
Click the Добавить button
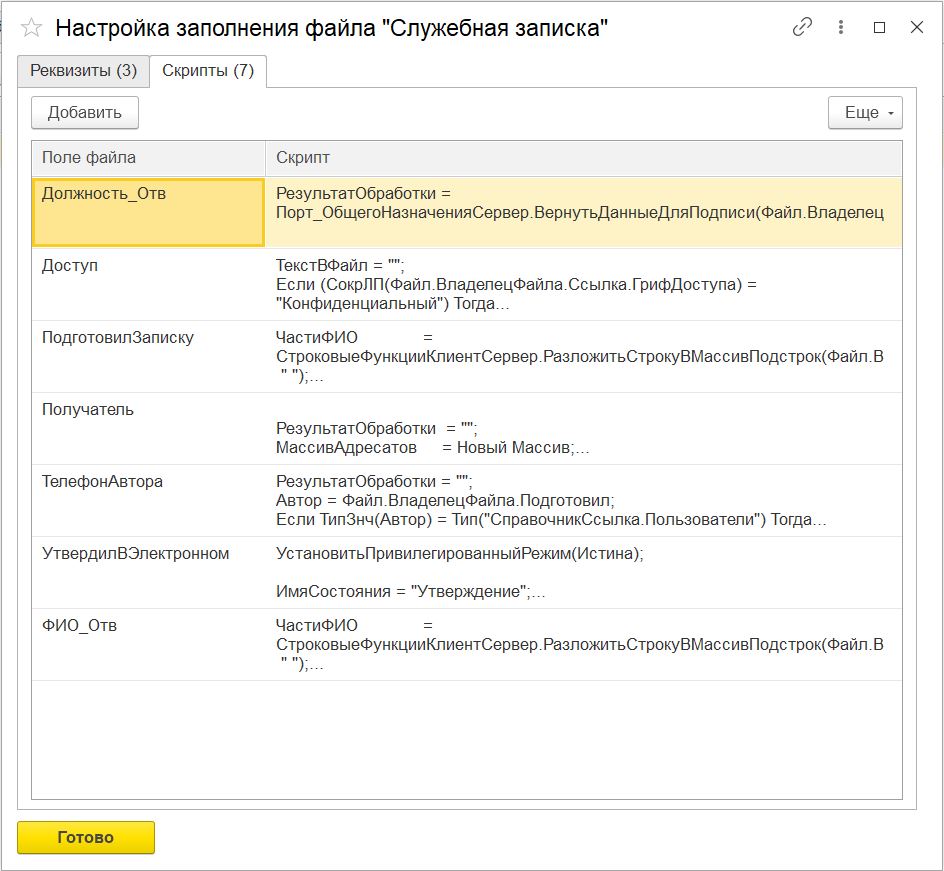pyautogui.click(x=85, y=113)
